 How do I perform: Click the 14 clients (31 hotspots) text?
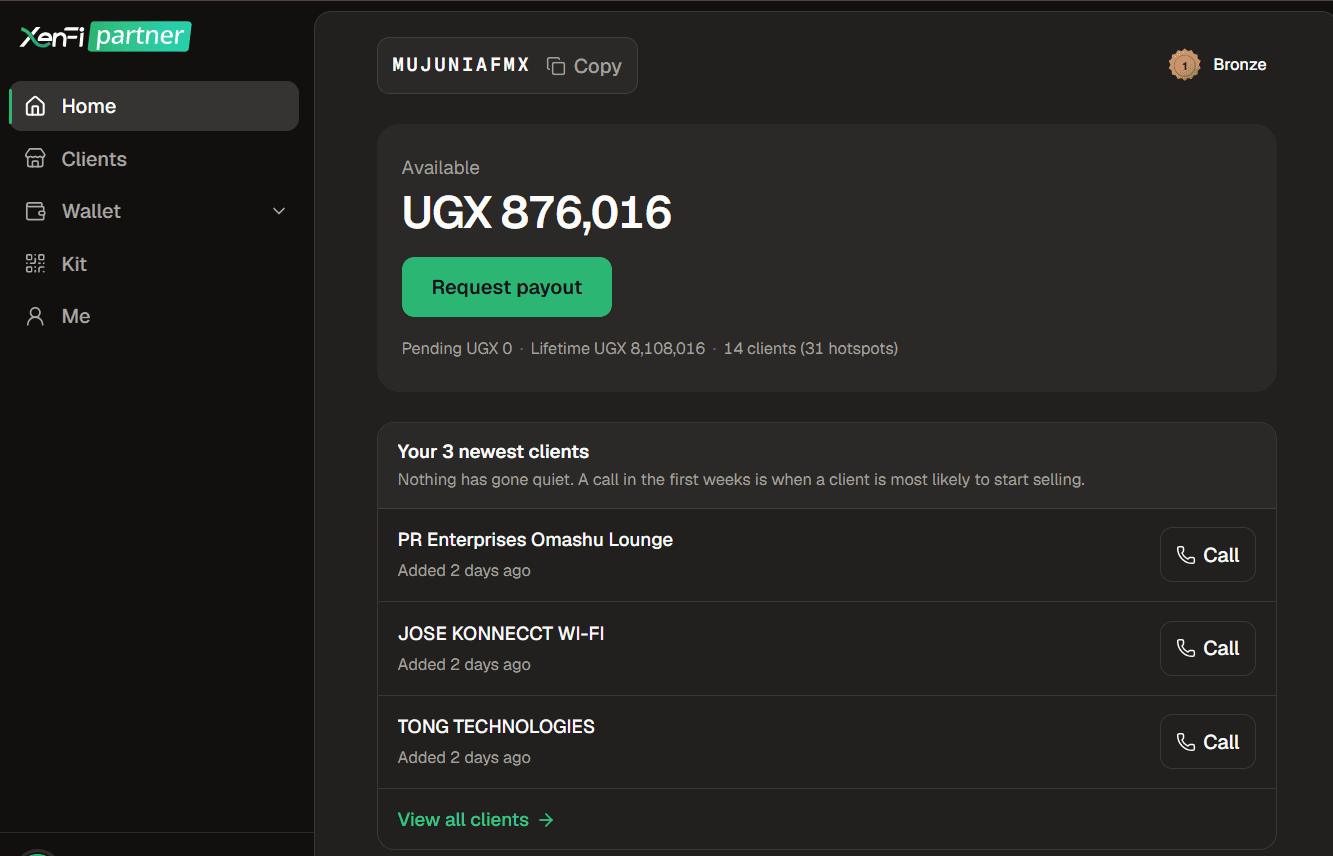click(x=811, y=349)
